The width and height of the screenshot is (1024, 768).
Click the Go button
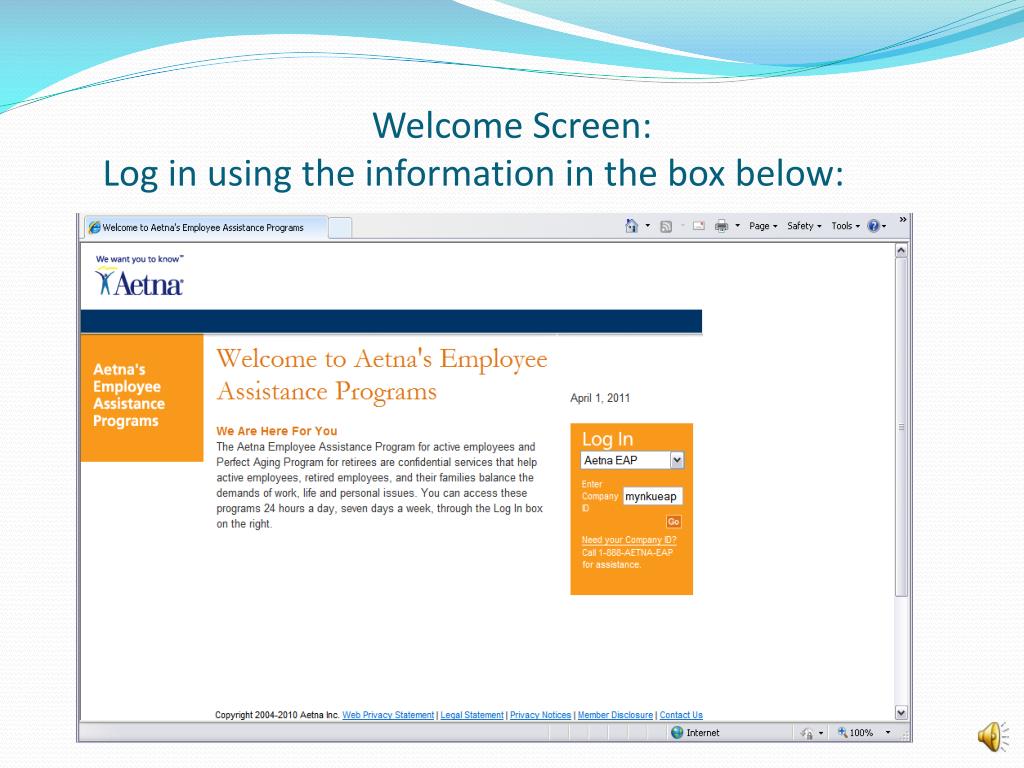[x=673, y=522]
